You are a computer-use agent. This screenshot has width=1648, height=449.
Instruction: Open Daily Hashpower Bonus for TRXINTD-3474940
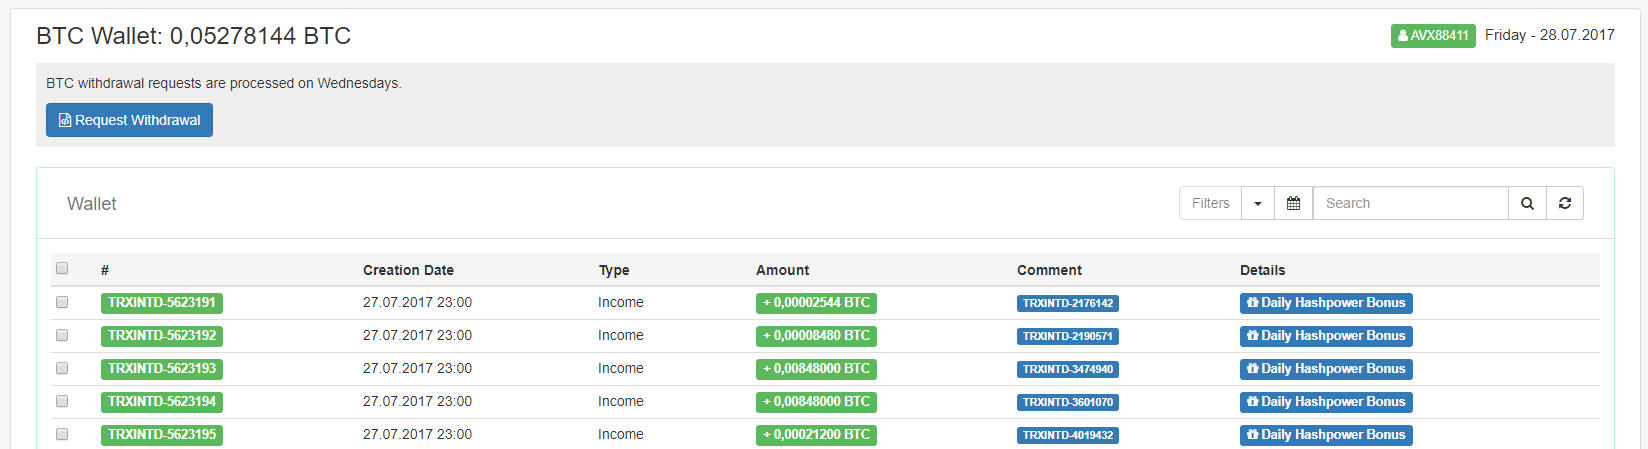coord(1326,369)
